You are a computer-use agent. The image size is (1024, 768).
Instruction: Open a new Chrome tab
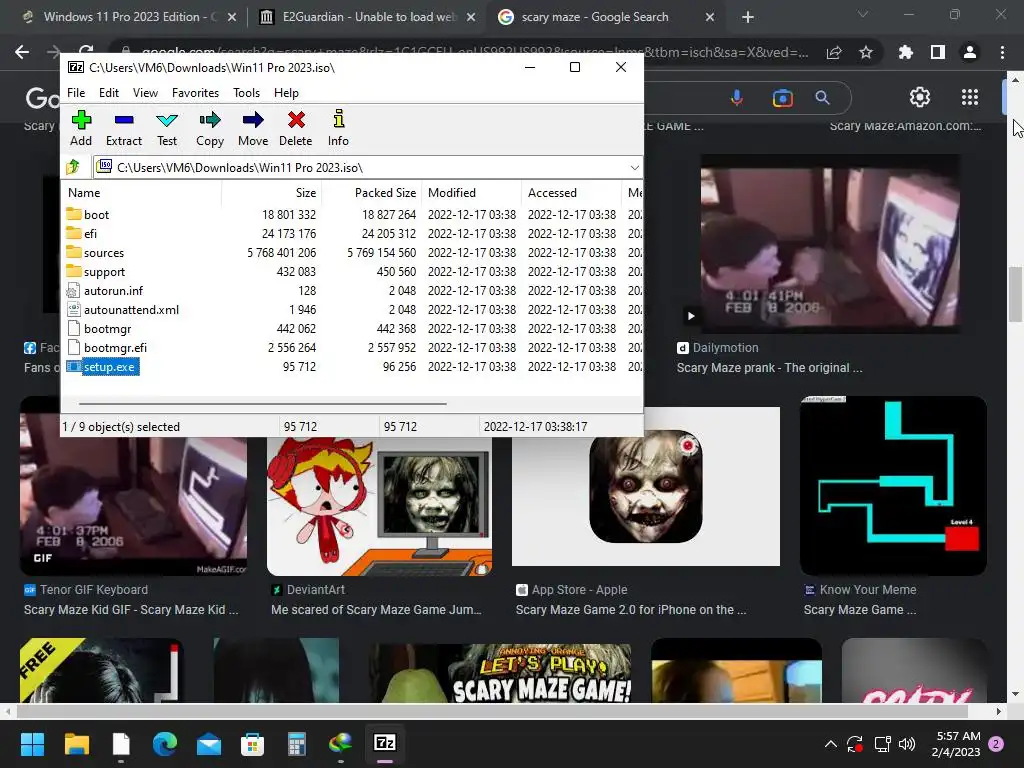(748, 18)
